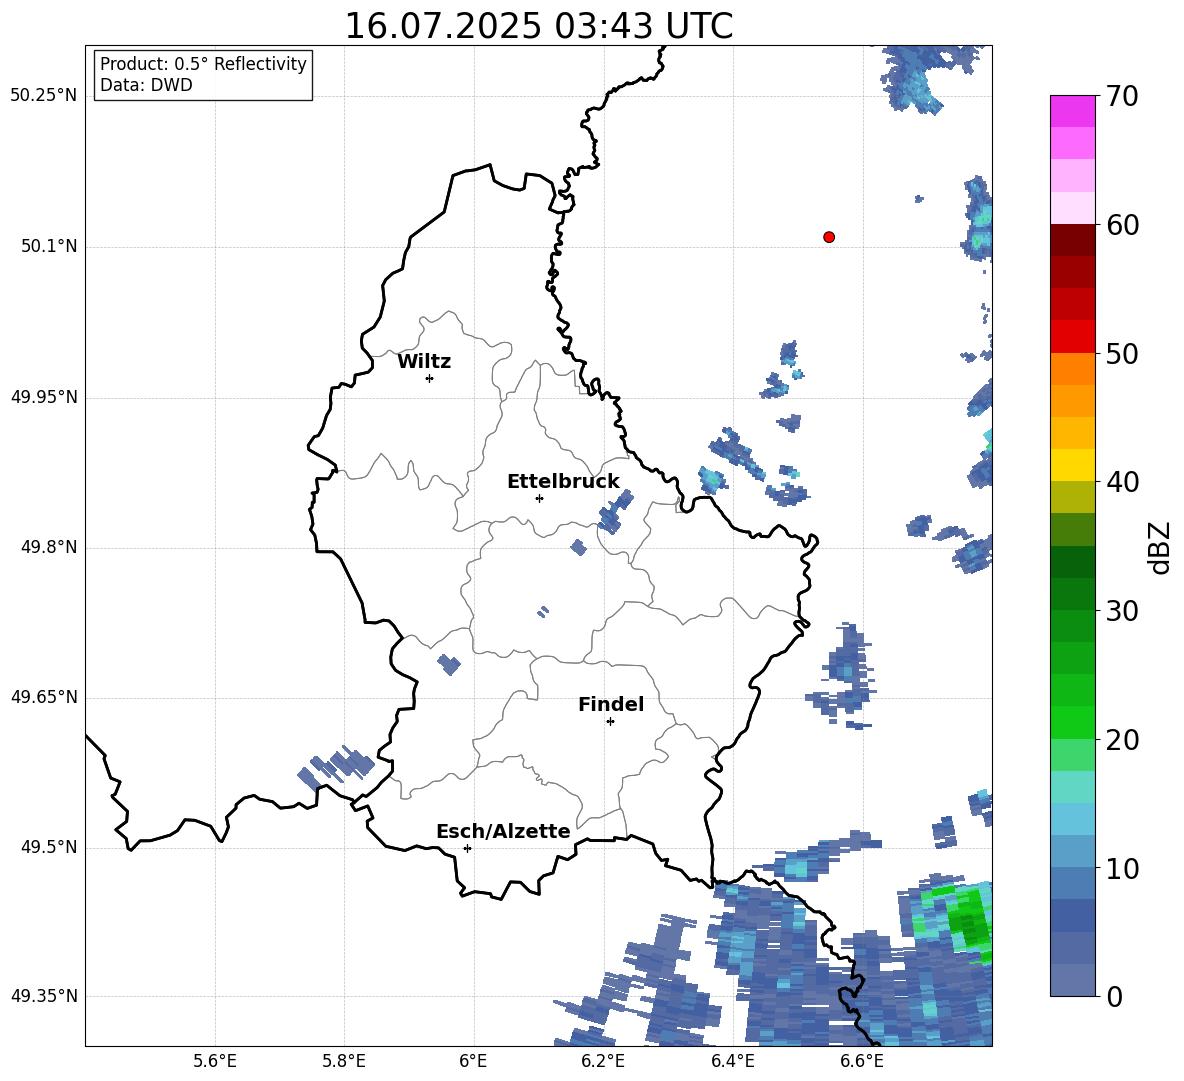The height and width of the screenshot is (1081, 1184).
Task: Click the 49.65°N latitude label
Action: pos(44,696)
